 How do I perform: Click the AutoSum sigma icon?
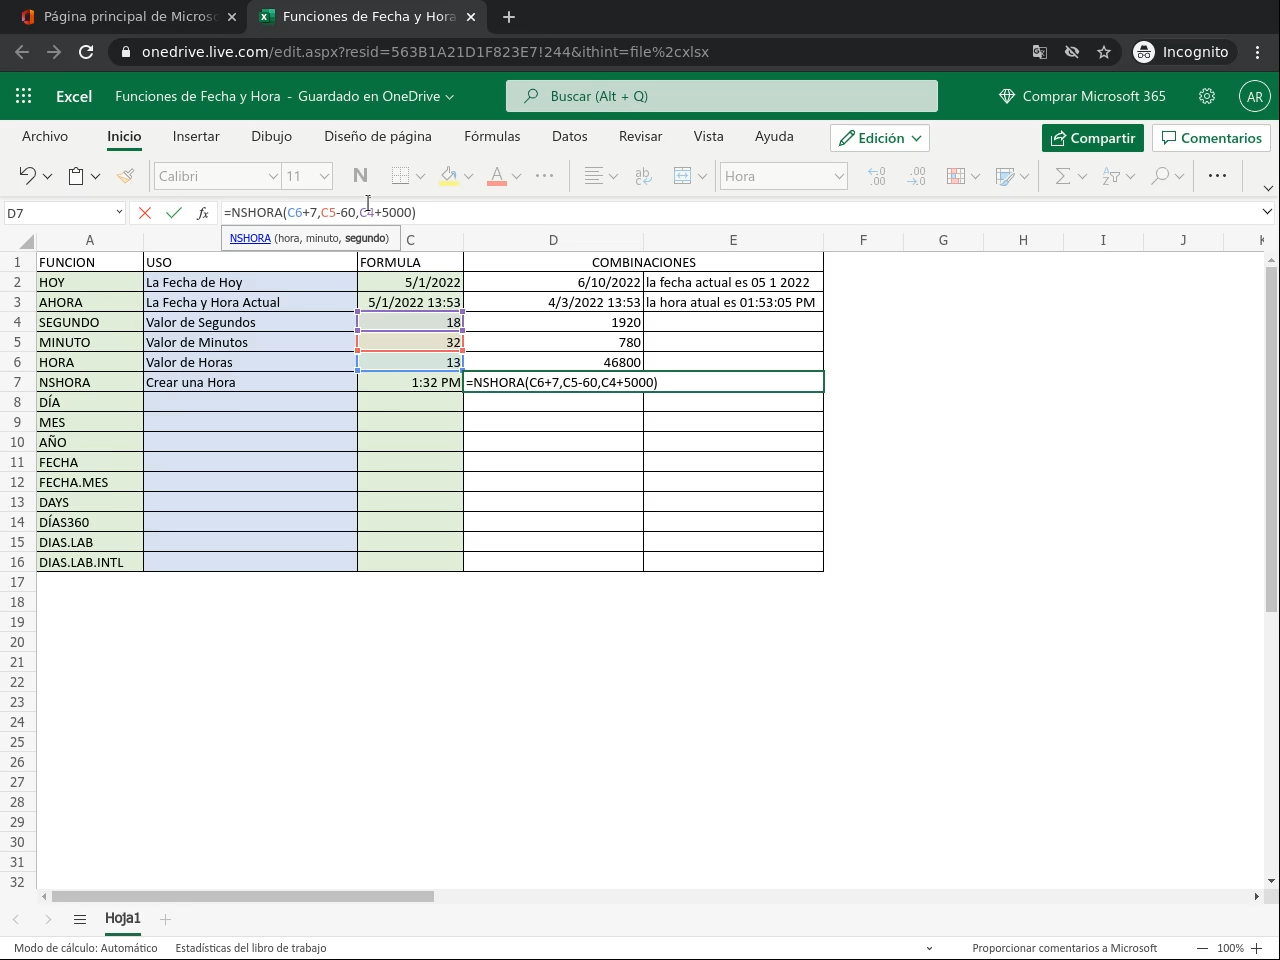[x=1063, y=176]
